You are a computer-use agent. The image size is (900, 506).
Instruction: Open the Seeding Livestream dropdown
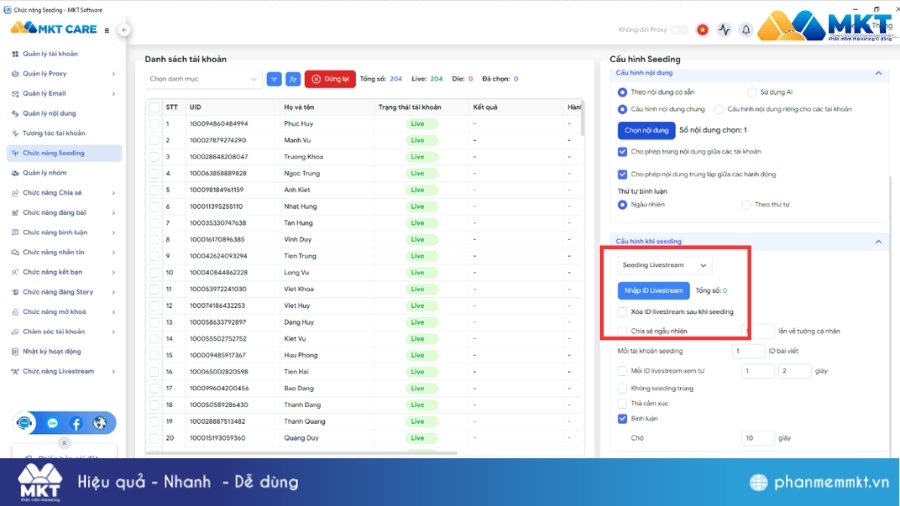(x=665, y=265)
